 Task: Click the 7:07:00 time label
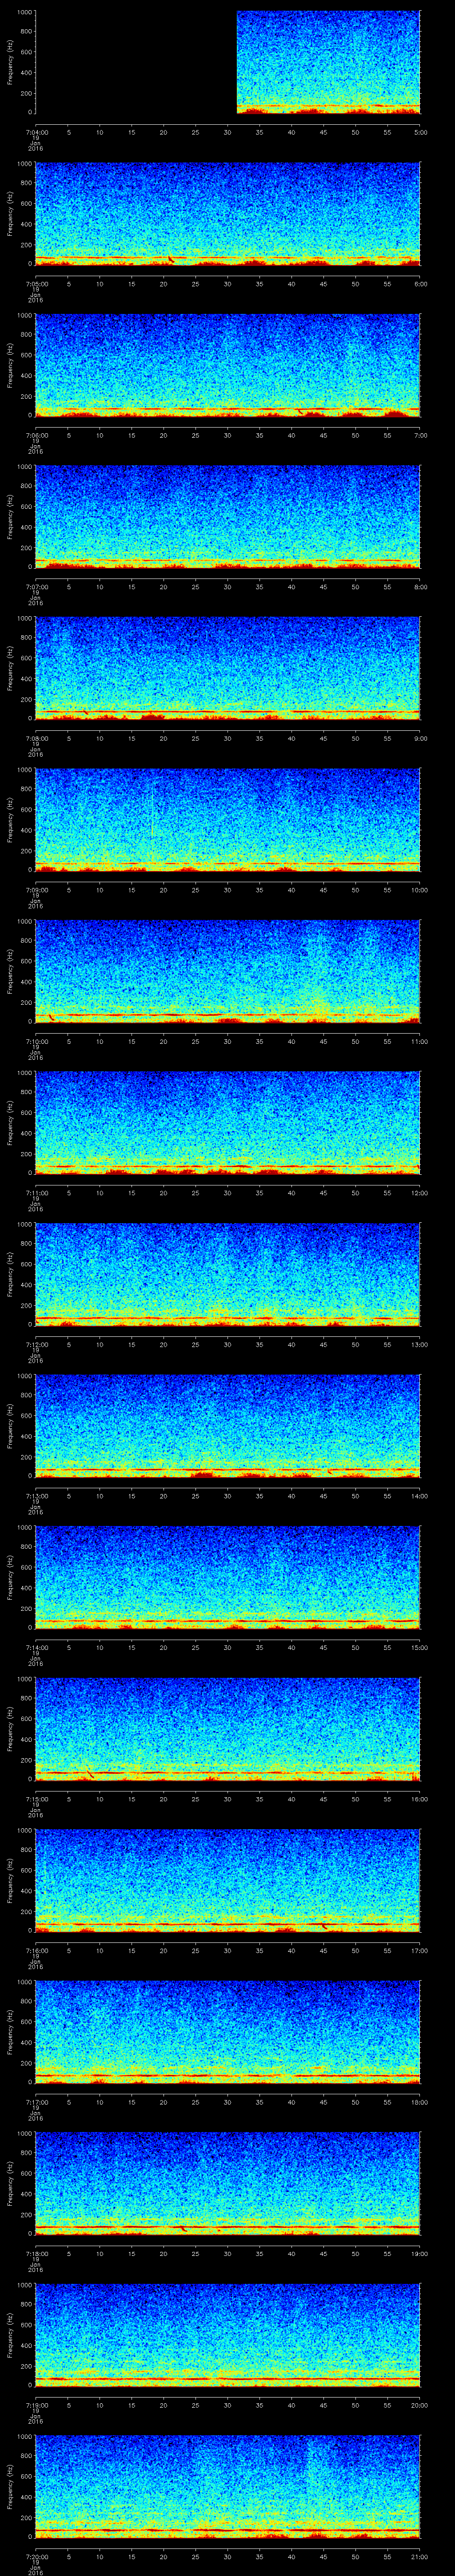[36, 586]
